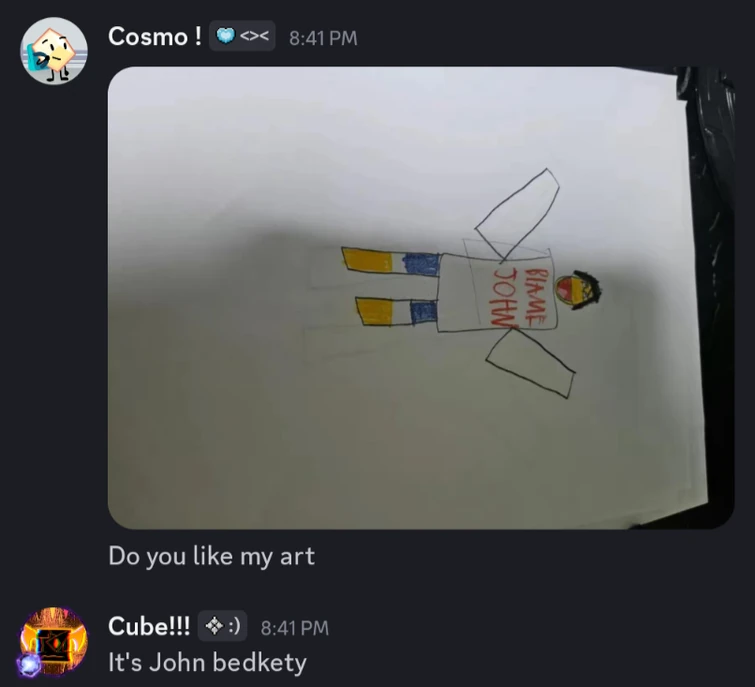Open the attached drawing photo
Viewport: 755px width, 687px height.
pyautogui.click(x=421, y=298)
